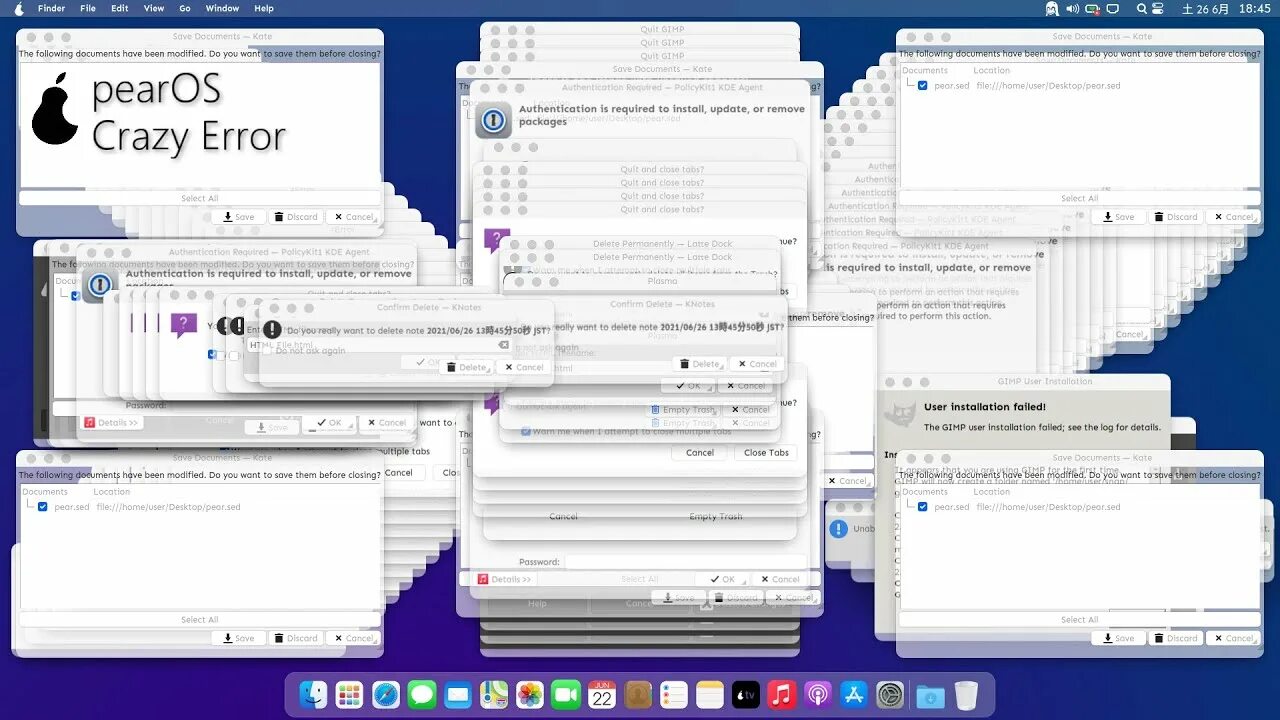1280x720 pixels.
Task: Click Cancel in bottom-right Kate window
Action: pyautogui.click(x=1233, y=638)
